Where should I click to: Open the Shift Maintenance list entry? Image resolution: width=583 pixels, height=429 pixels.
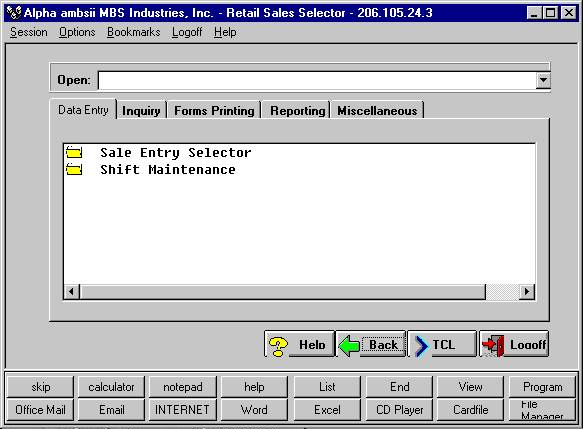[168, 170]
